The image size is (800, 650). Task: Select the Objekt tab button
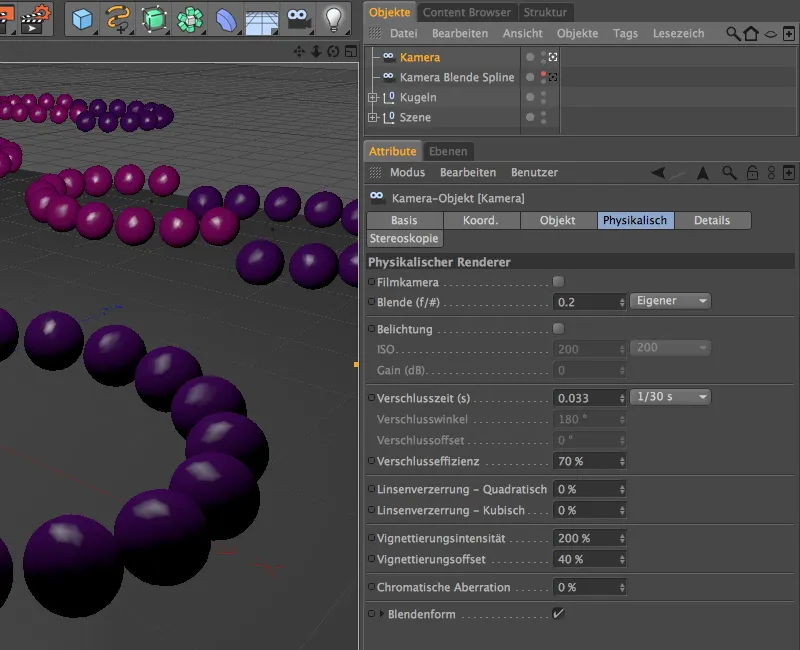558,220
